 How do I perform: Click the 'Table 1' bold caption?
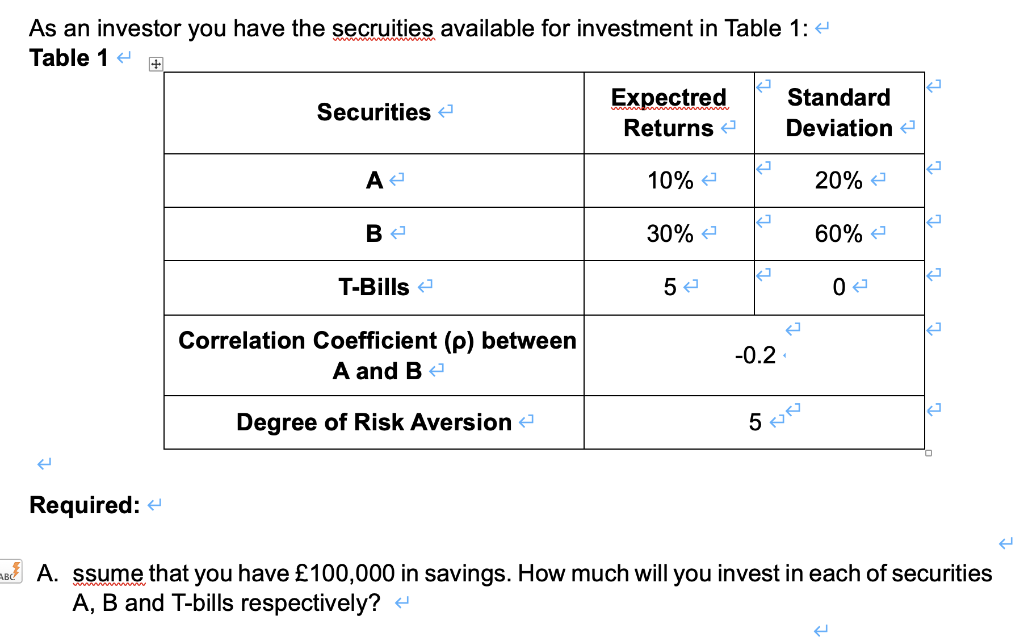(x=69, y=58)
